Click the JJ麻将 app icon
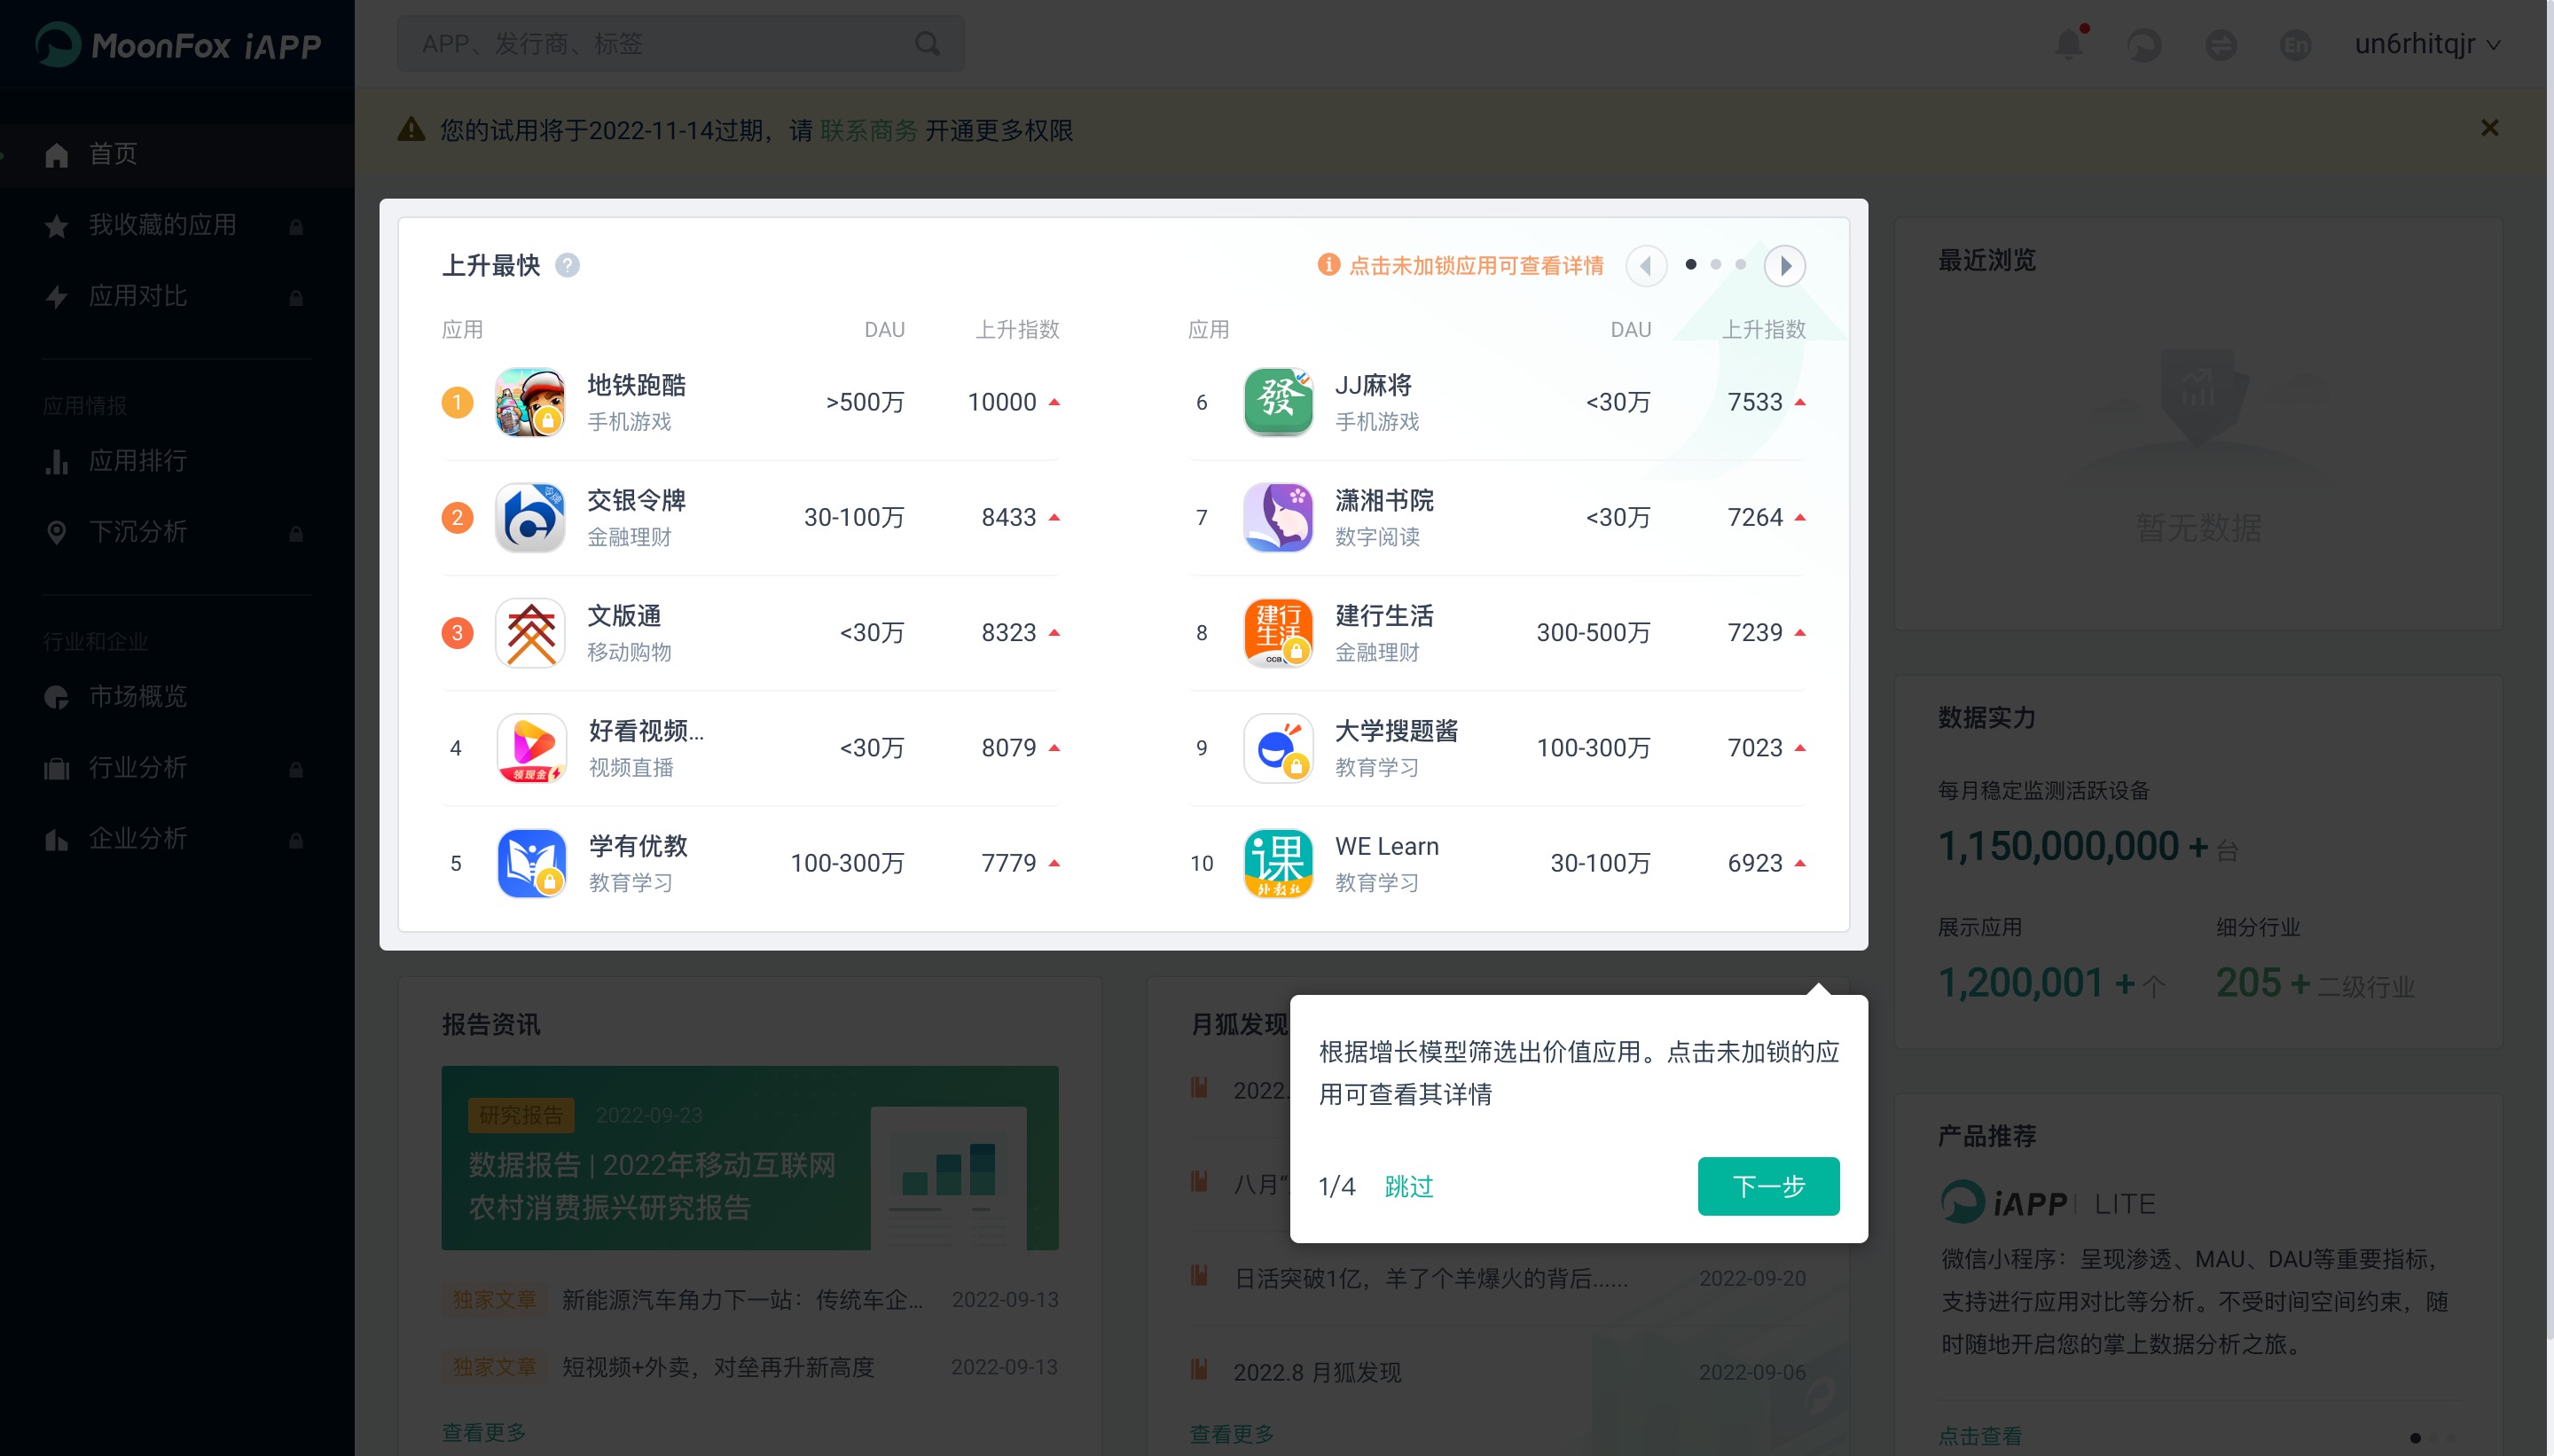The height and width of the screenshot is (1456, 2554). click(1278, 402)
